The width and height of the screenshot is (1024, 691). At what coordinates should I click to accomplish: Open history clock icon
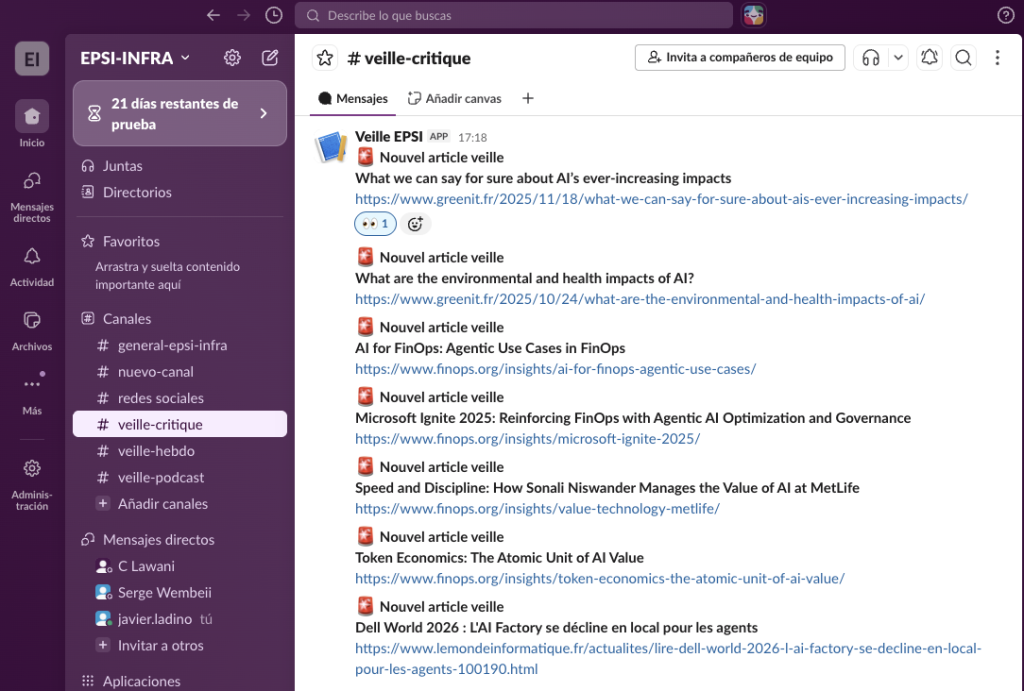tap(274, 15)
